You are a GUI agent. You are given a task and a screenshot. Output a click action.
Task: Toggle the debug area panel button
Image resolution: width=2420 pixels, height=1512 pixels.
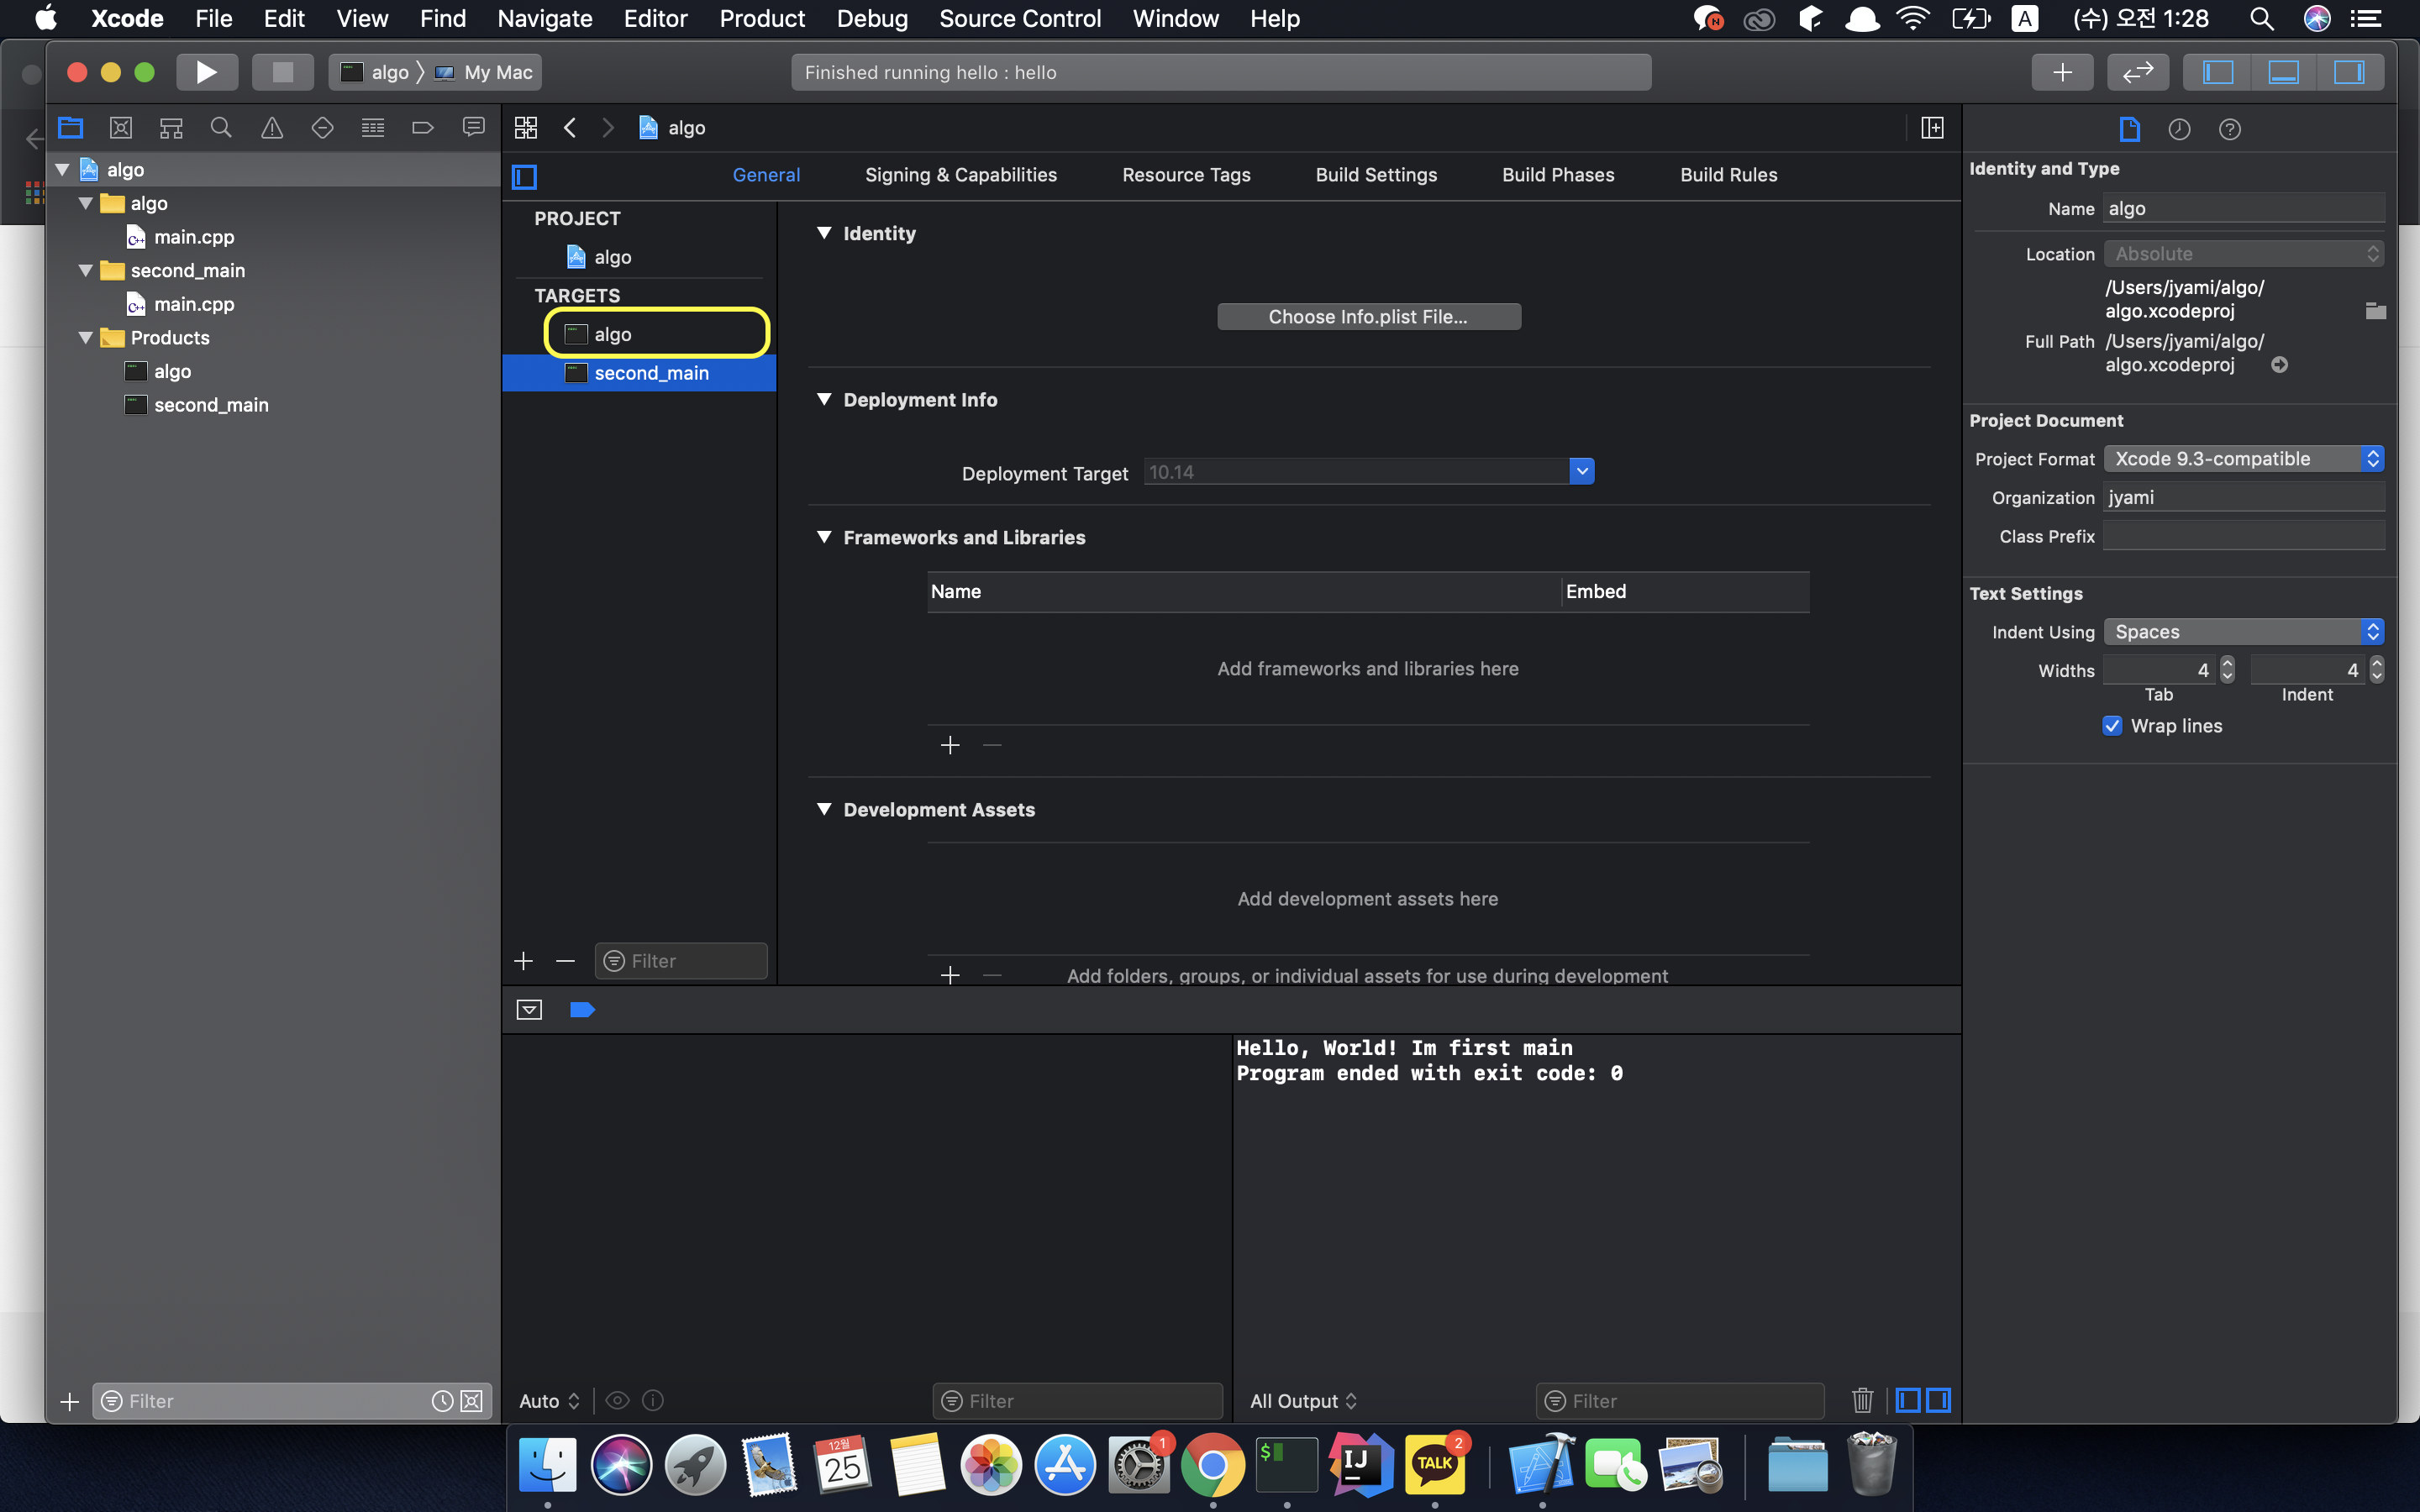point(2283,72)
